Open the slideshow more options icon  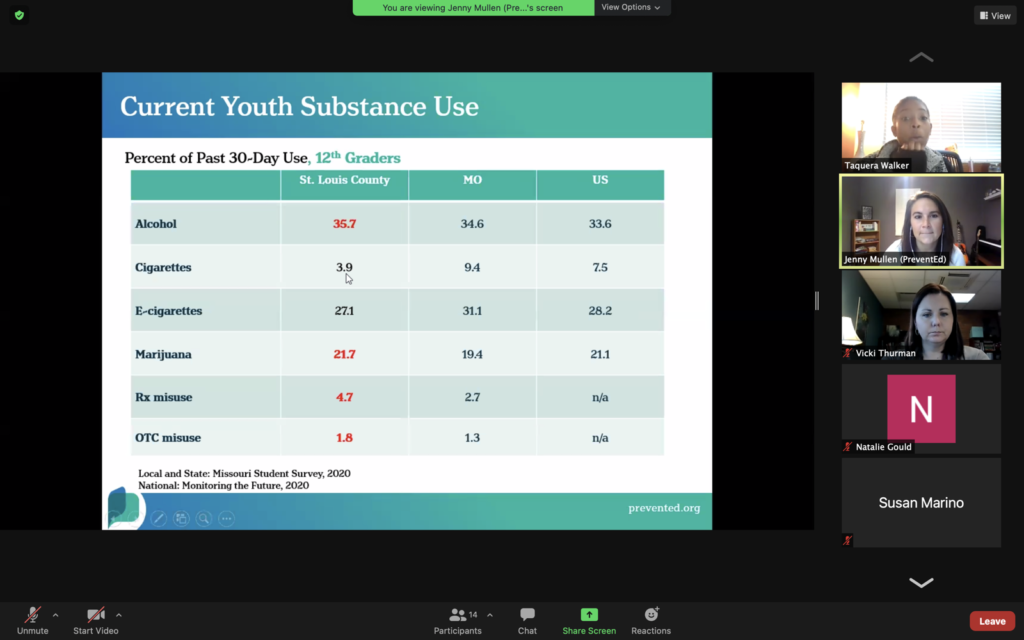pyautogui.click(x=227, y=518)
